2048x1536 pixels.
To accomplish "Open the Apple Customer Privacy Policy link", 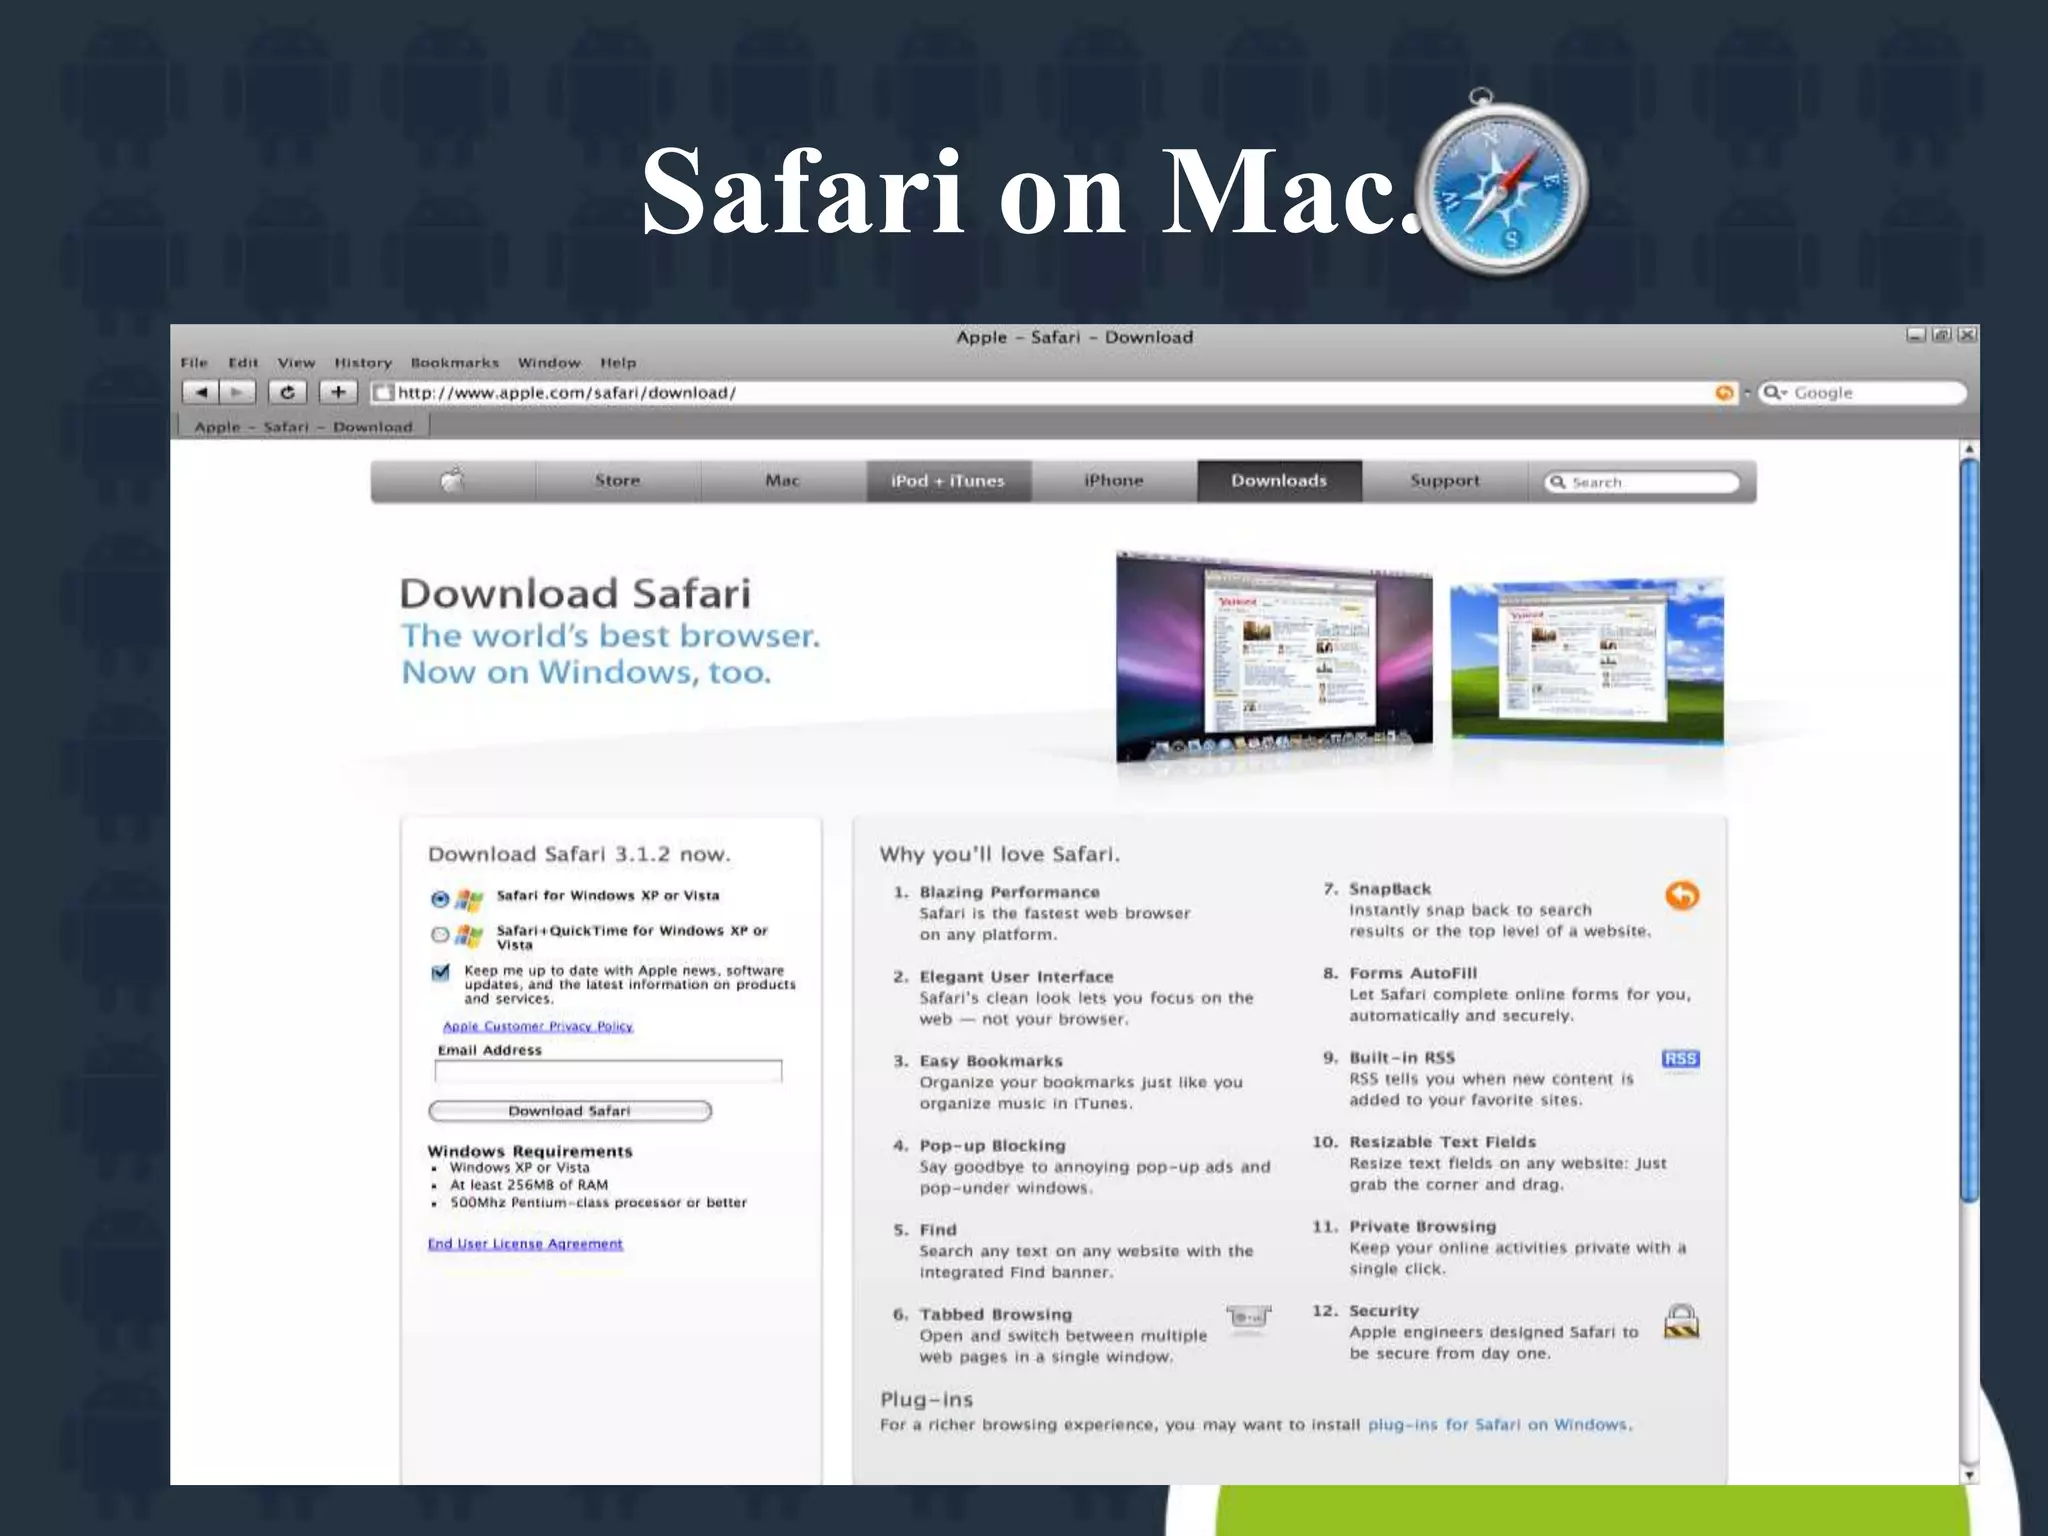I will coord(538,1026).
